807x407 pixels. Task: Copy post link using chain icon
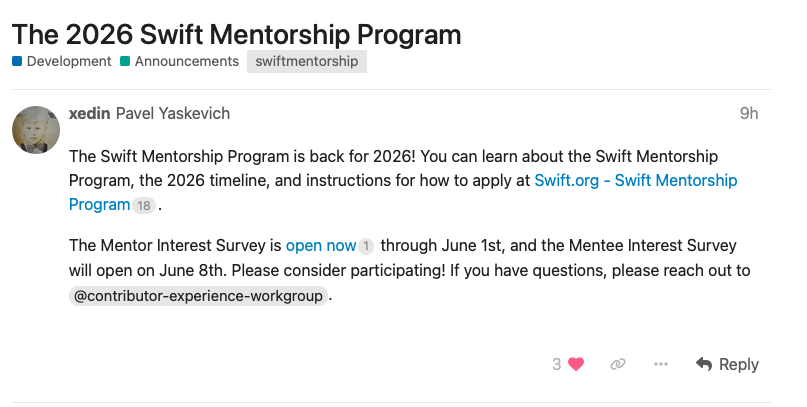pyautogui.click(x=618, y=364)
